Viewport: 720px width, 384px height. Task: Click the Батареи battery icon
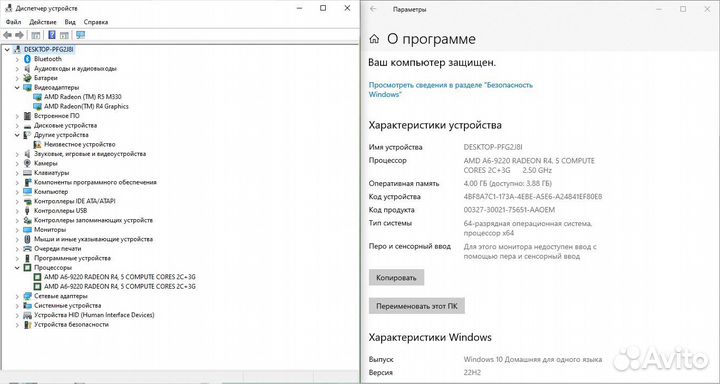27,78
